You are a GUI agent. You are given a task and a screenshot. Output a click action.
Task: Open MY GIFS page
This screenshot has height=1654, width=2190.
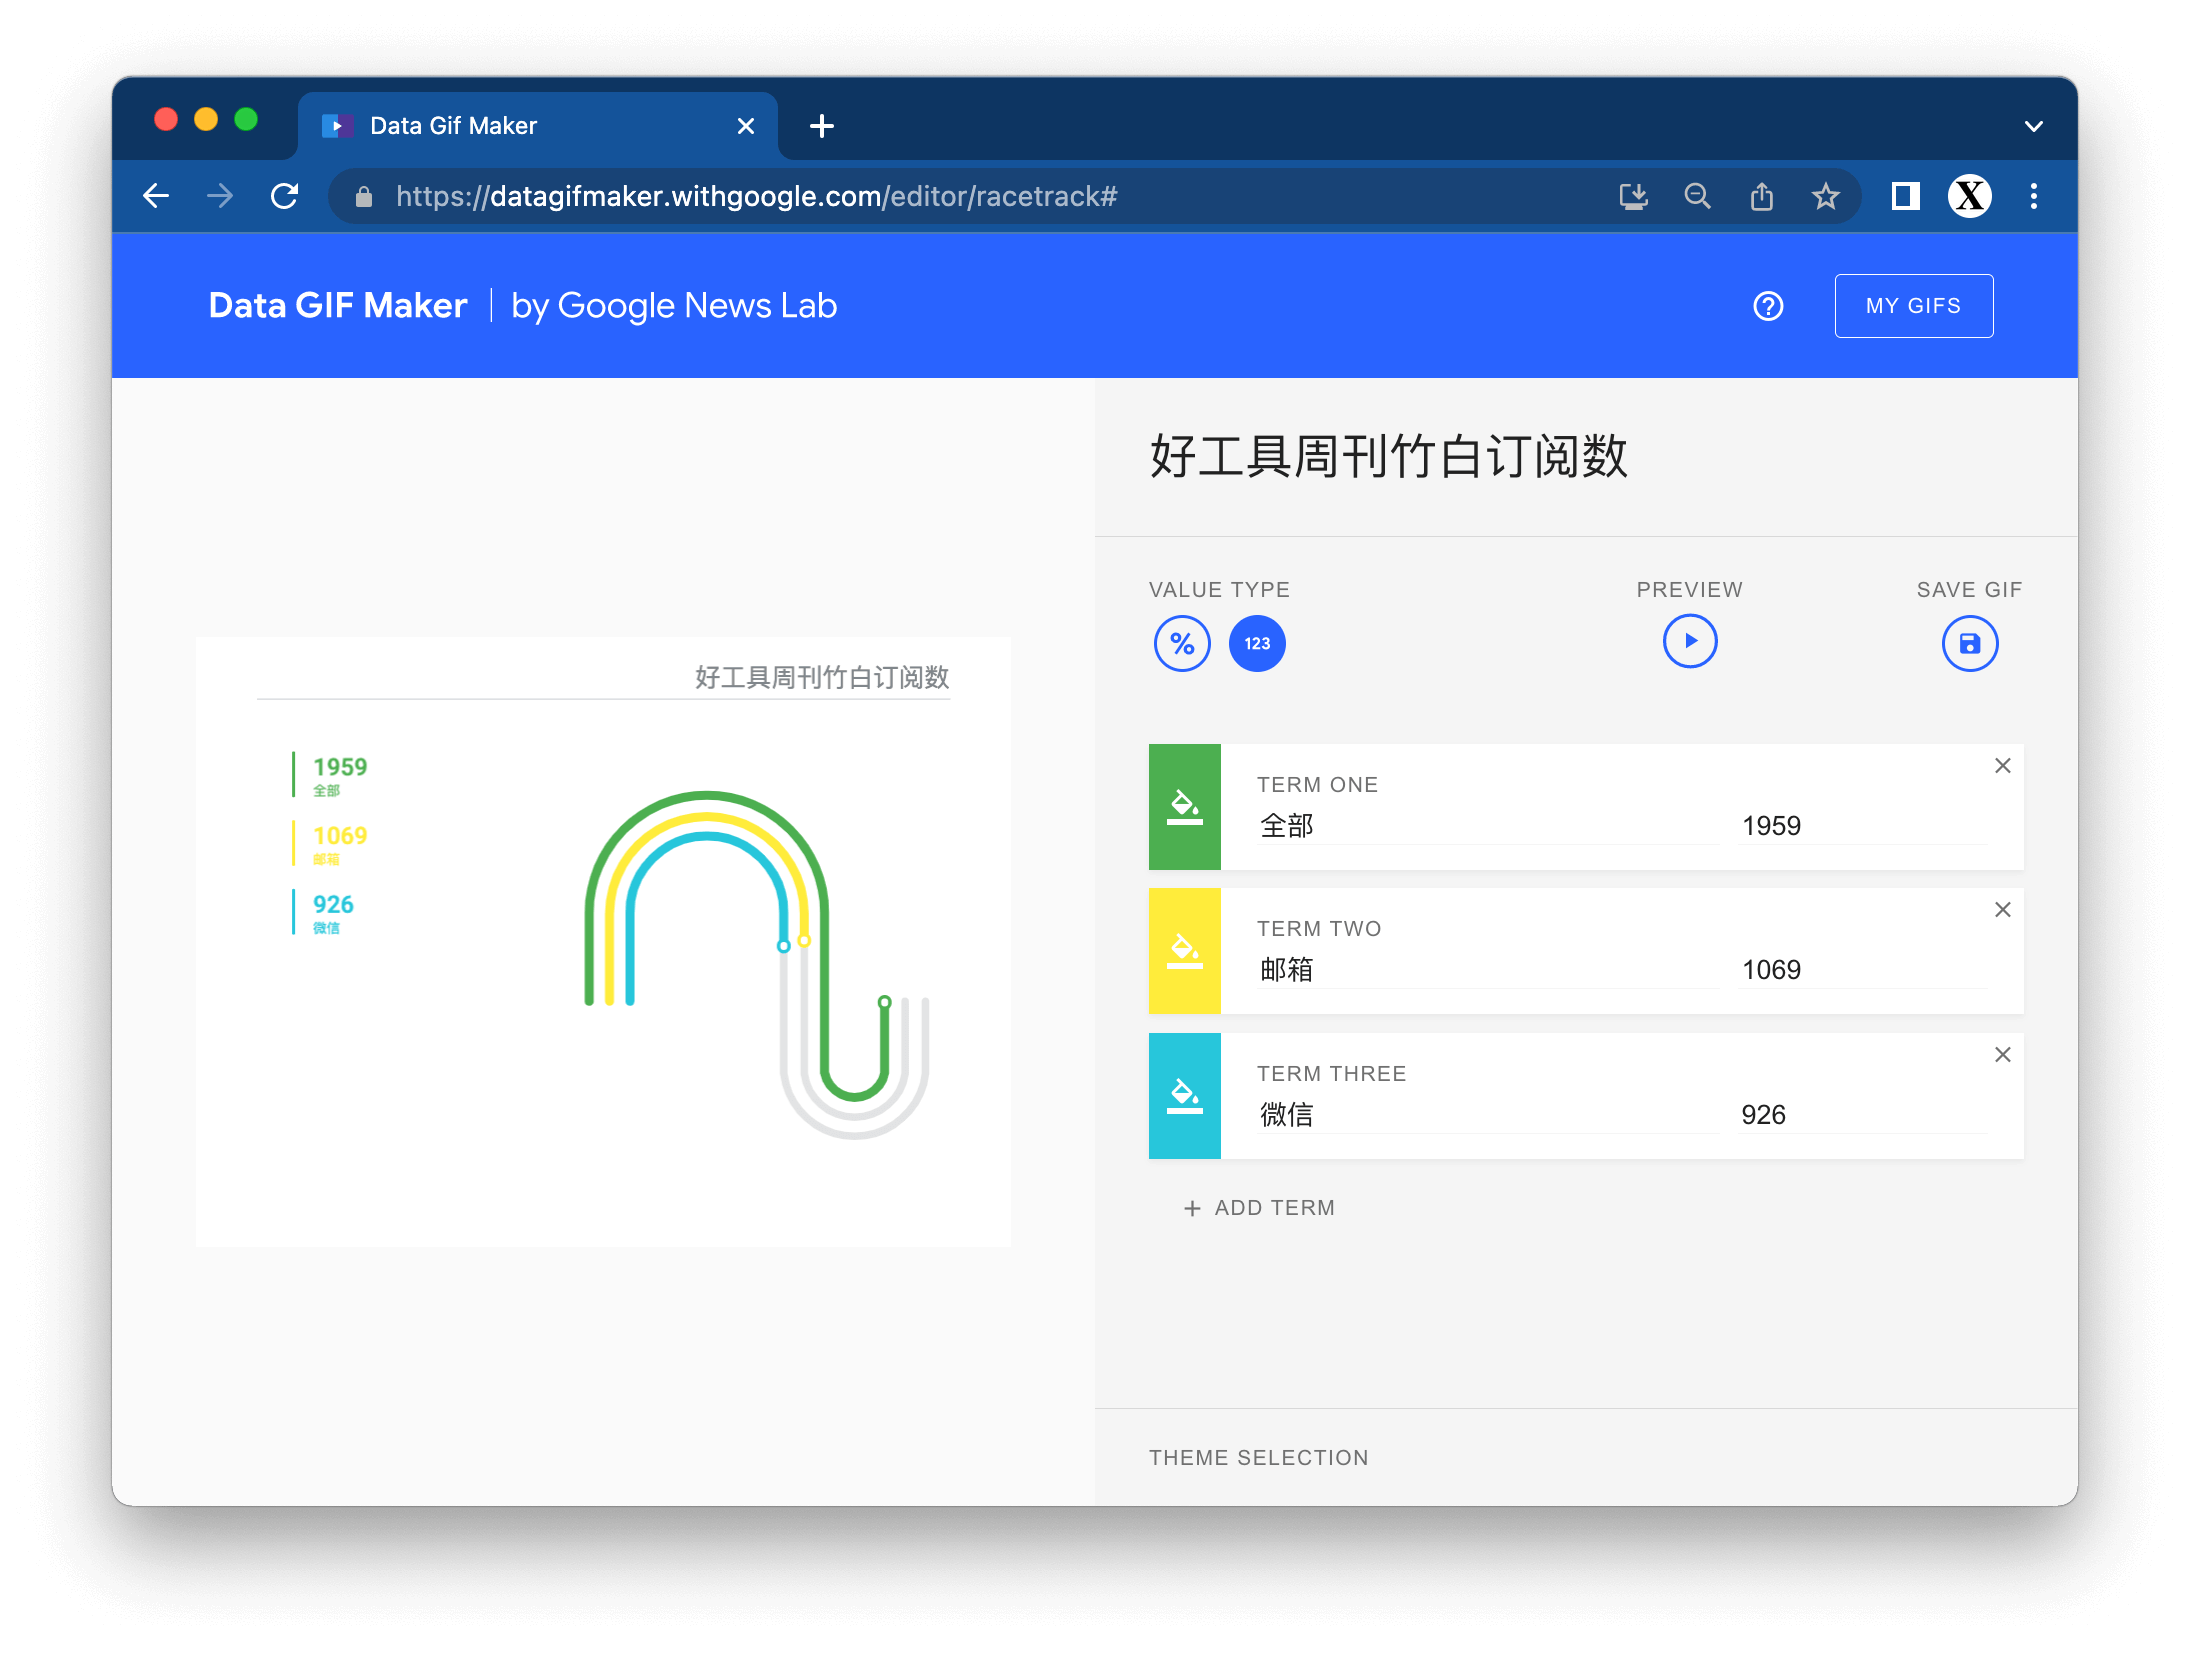(1912, 306)
